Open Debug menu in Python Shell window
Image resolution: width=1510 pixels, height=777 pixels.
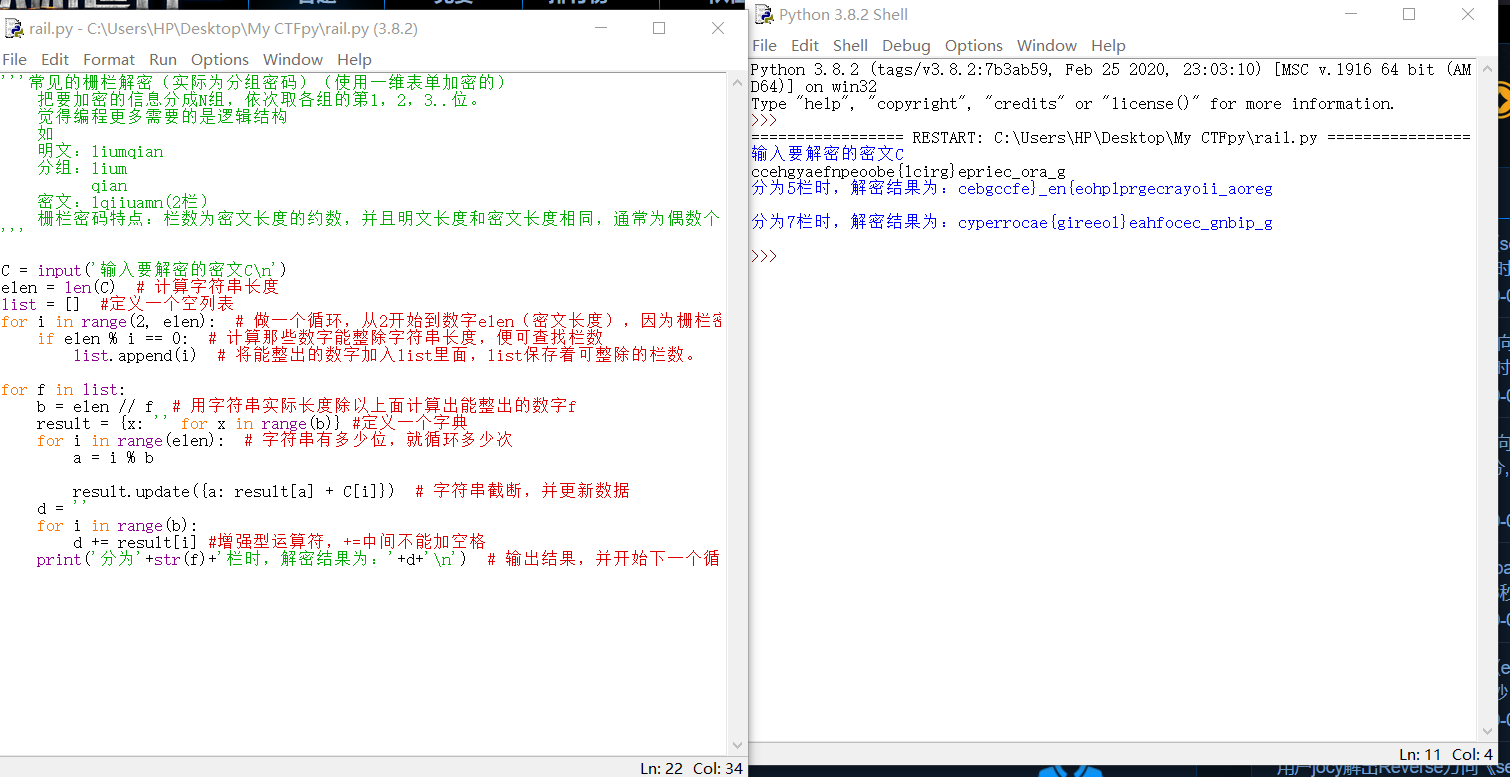[906, 45]
